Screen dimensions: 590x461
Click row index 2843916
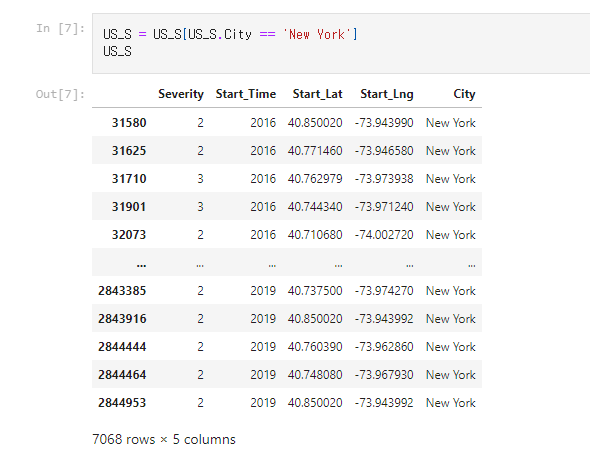(x=122, y=319)
